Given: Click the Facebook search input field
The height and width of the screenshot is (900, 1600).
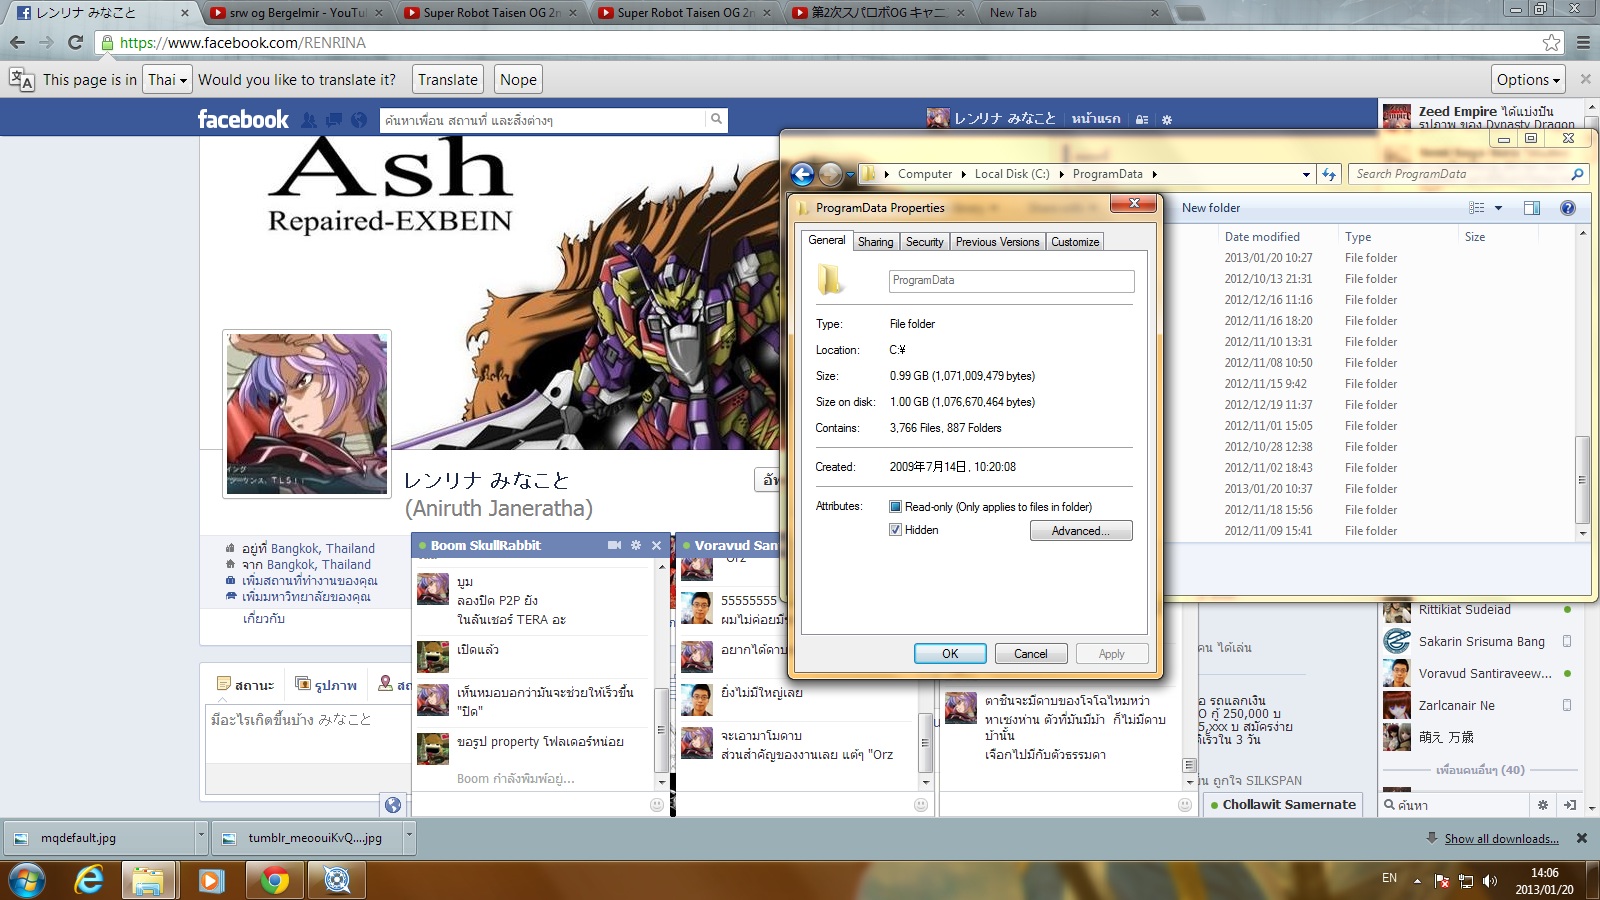Looking at the screenshot, I should [x=544, y=120].
